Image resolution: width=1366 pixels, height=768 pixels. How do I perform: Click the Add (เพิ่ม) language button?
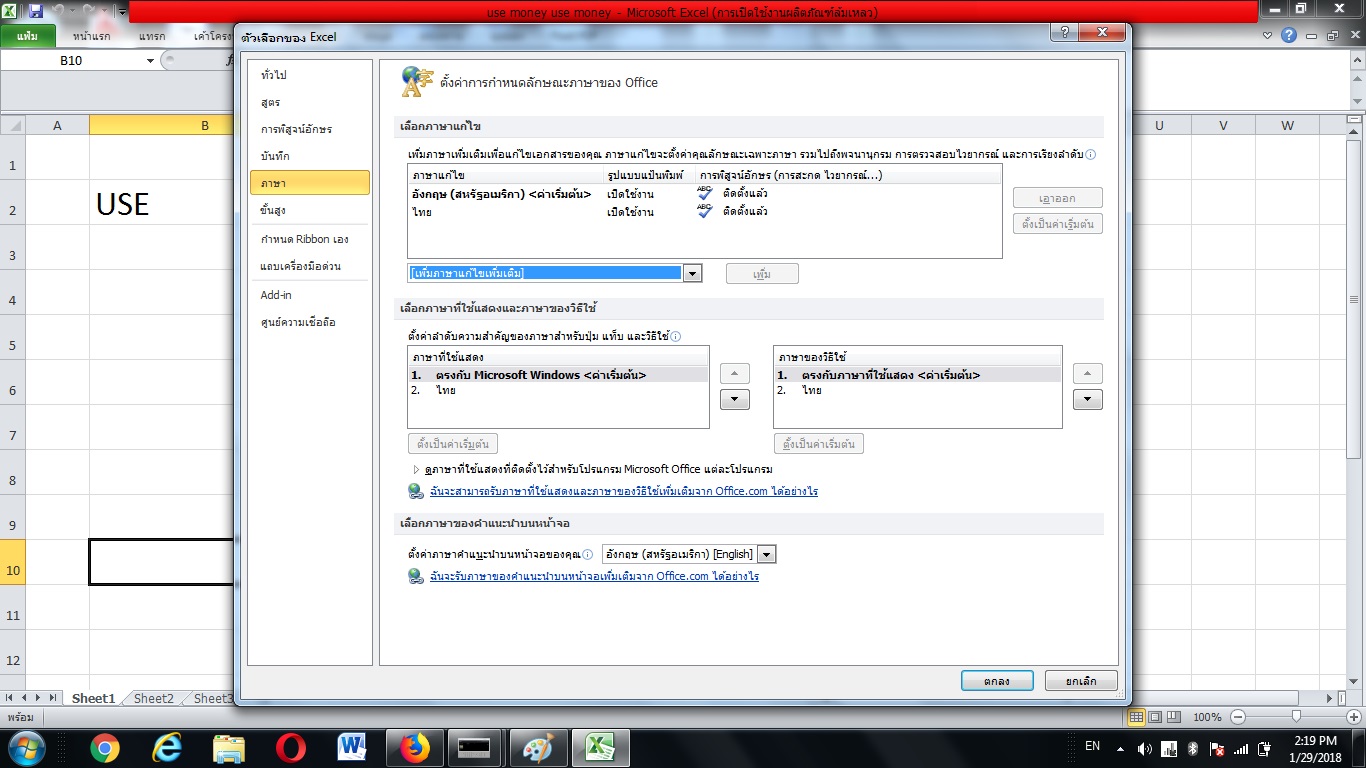point(762,274)
